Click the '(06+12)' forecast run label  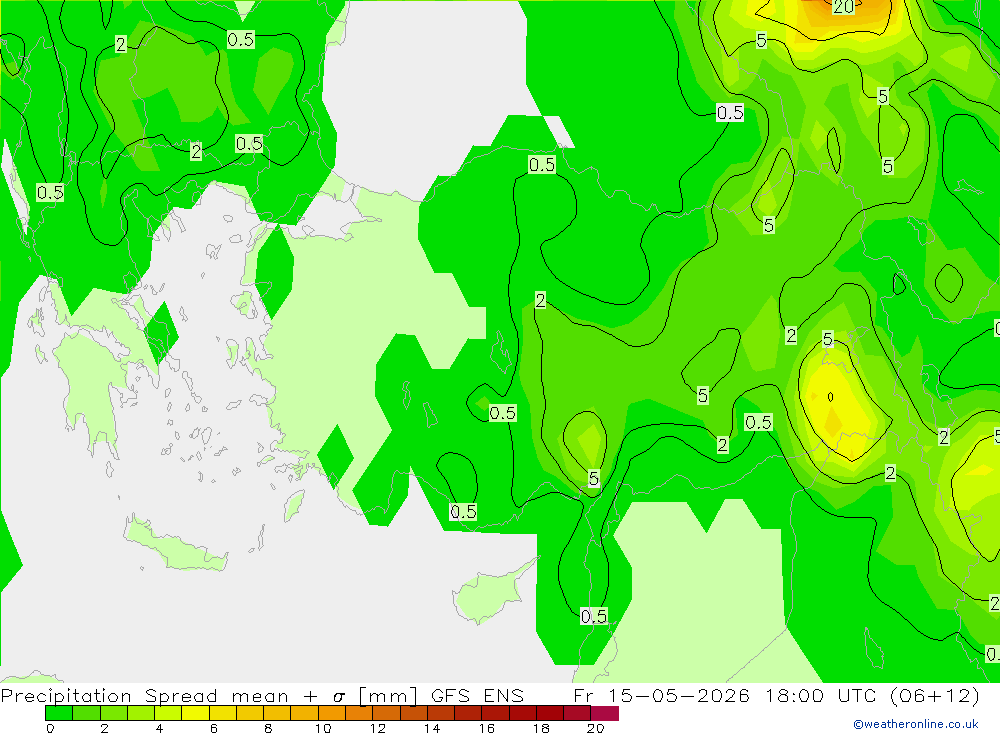[x=934, y=695]
